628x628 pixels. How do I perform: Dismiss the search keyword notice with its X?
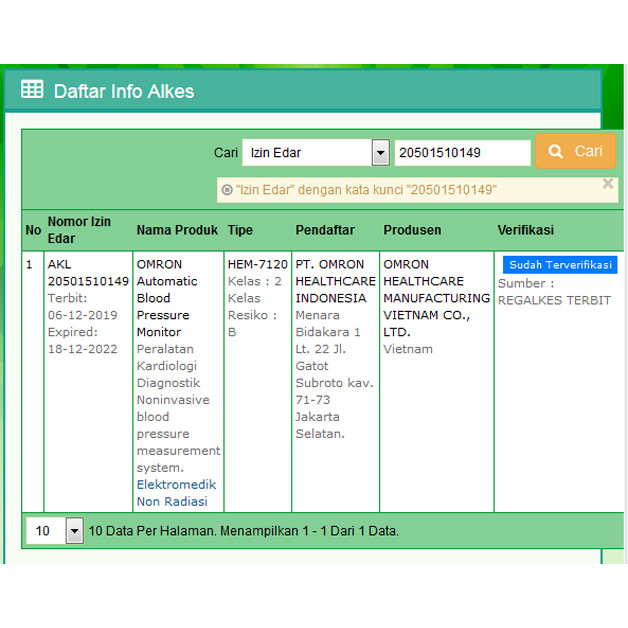607,184
